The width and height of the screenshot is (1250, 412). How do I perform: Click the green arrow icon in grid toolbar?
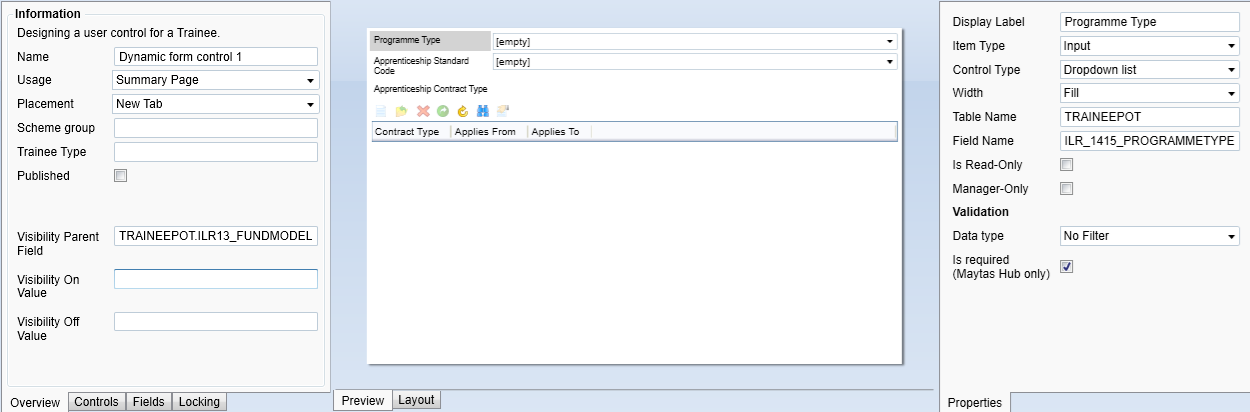(x=442, y=111)
